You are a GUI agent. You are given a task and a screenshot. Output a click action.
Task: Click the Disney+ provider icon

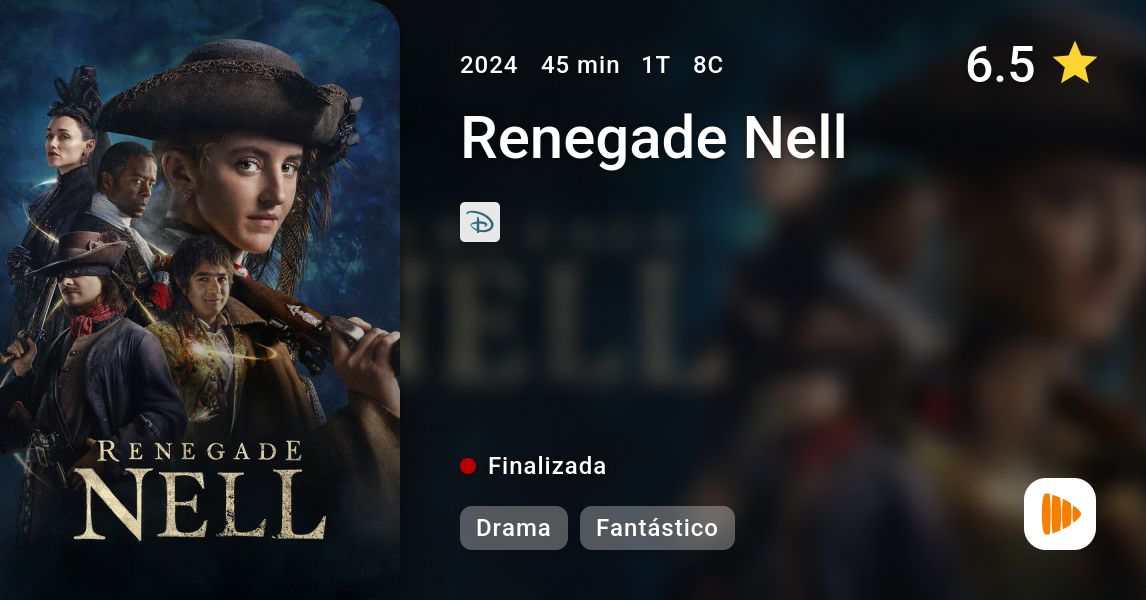tap(479, 222)
